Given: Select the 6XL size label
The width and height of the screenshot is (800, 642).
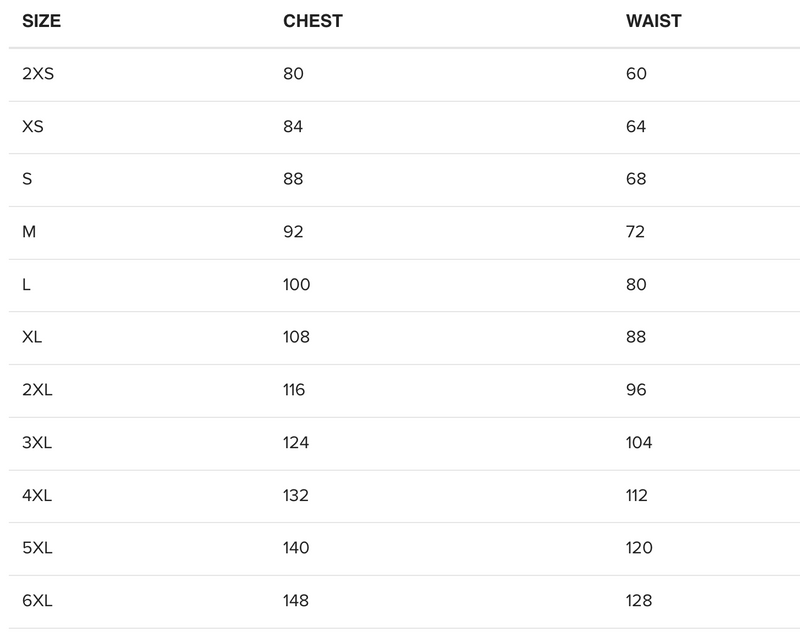Looking at the screenshot, I should click(37, 601).
